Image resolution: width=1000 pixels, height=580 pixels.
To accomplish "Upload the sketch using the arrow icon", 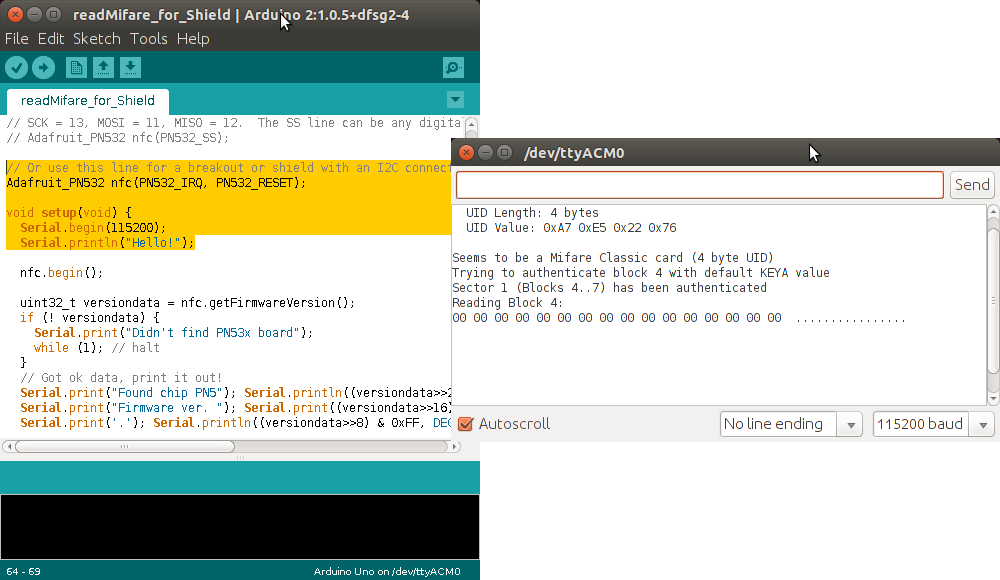I will point(43,67).
